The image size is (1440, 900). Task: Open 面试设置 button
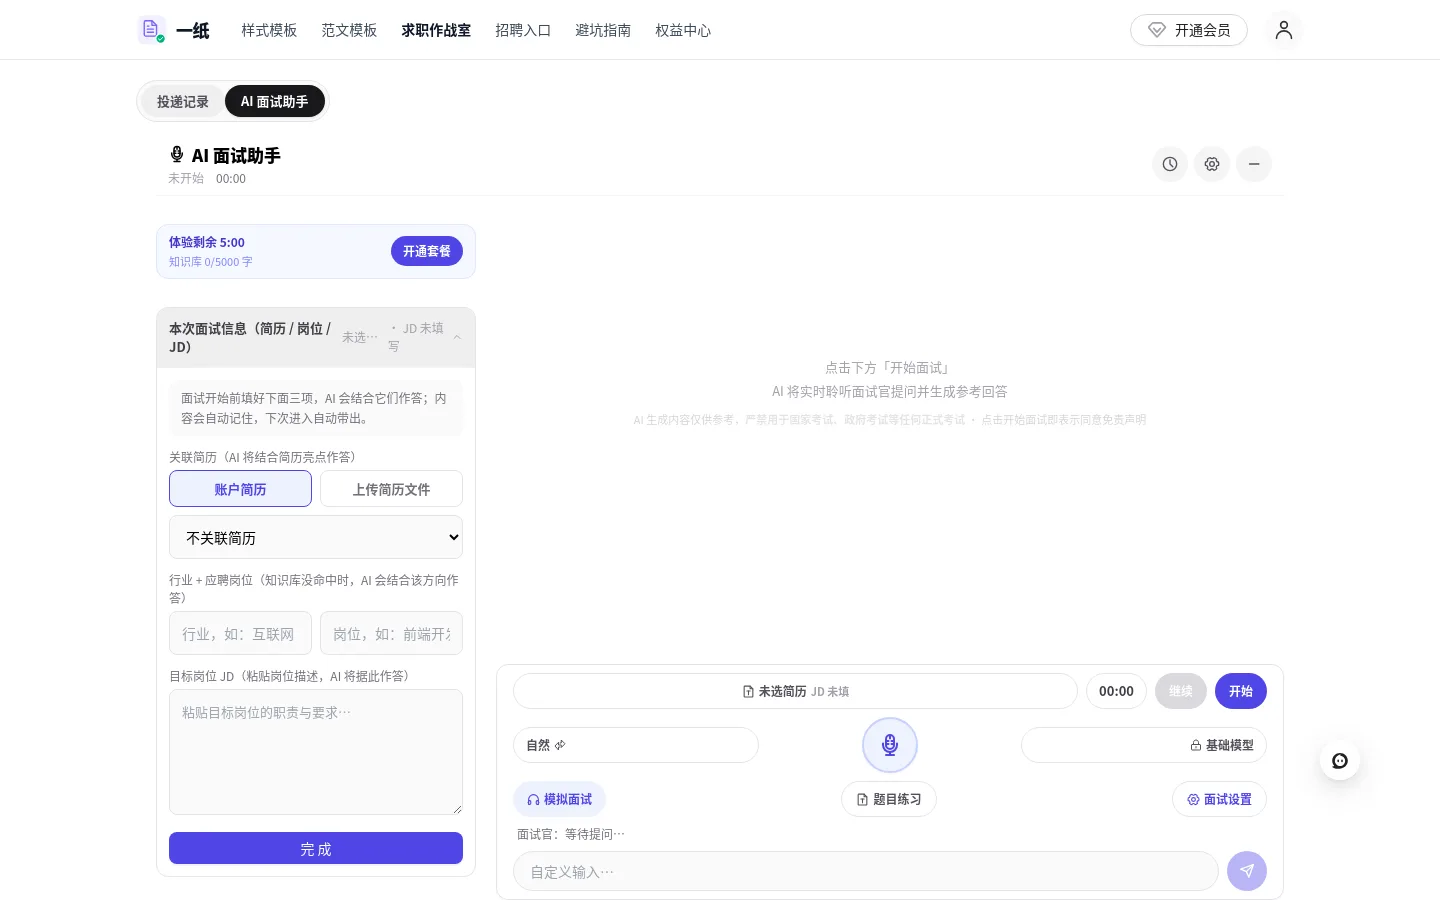[1219, 799]
